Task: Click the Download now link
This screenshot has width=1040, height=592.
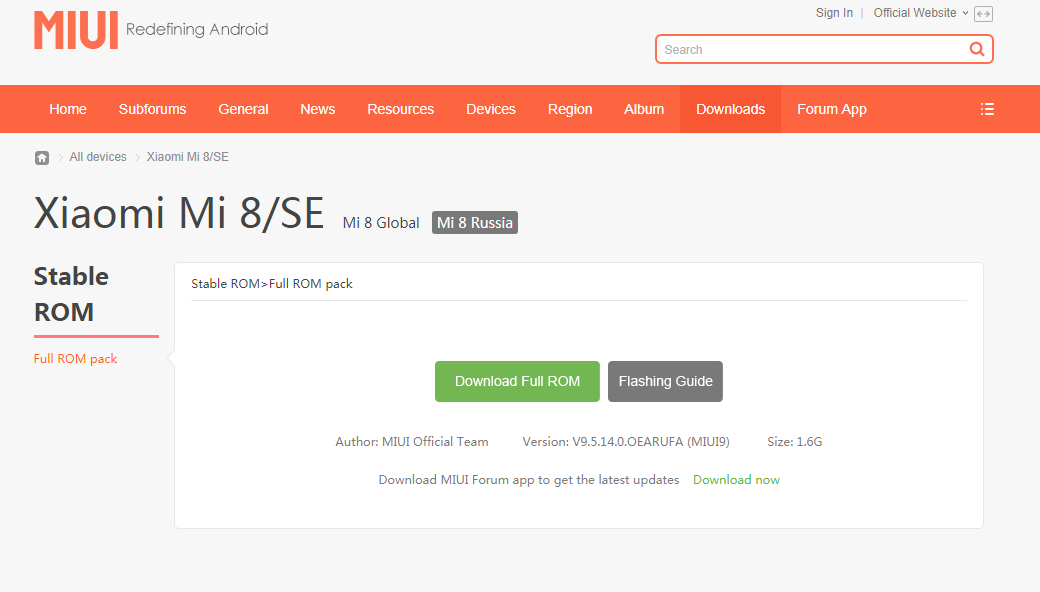Action: [736, 480]
